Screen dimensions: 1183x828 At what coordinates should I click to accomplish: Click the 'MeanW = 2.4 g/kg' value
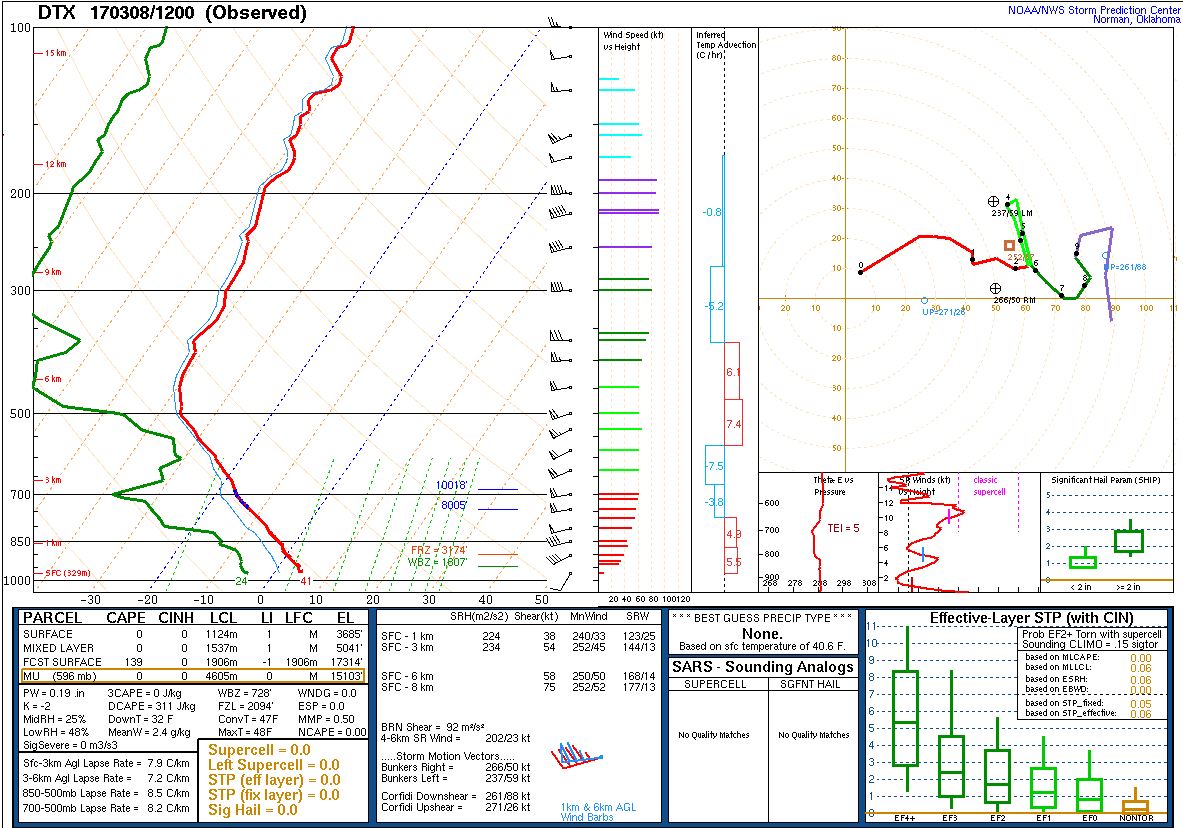(x=149, y=732)
